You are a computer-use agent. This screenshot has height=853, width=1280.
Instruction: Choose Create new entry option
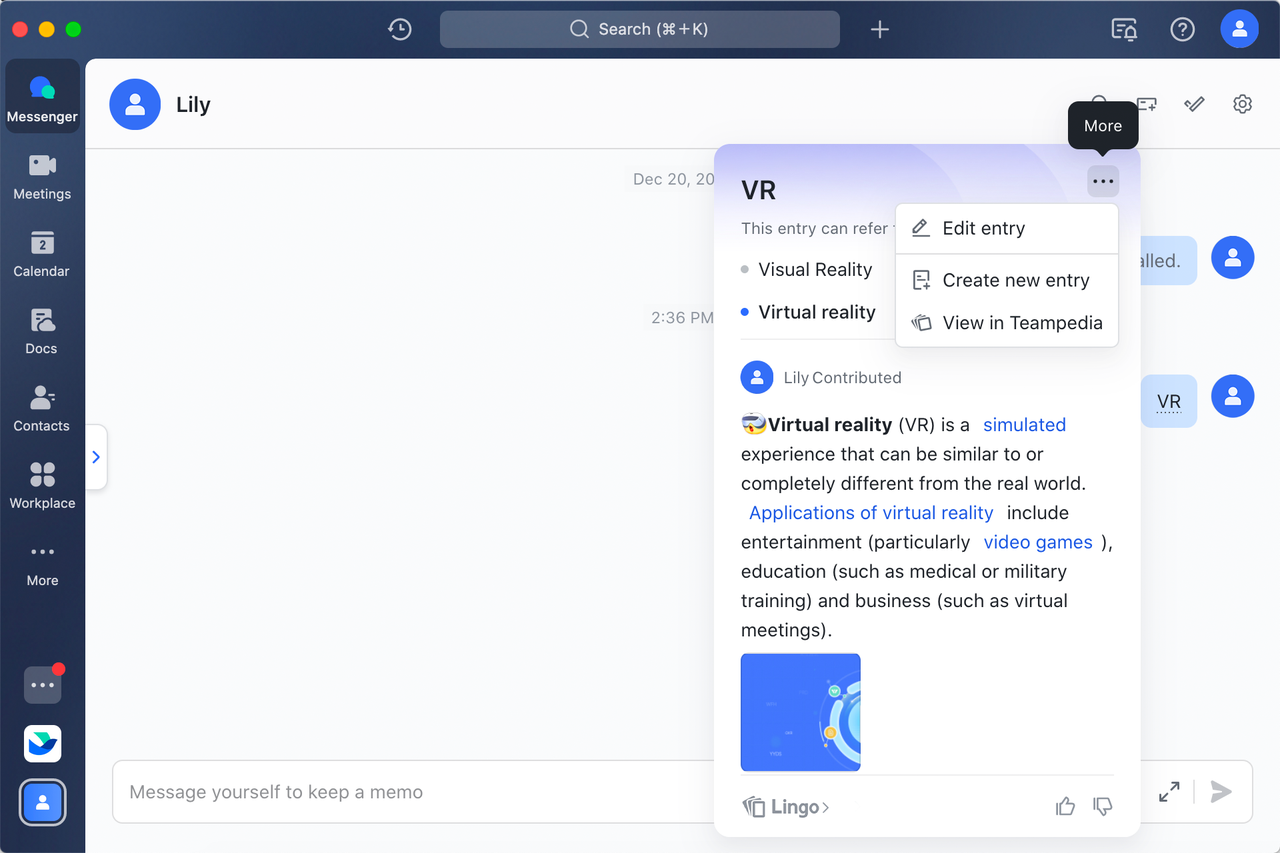pos(1015,281)
